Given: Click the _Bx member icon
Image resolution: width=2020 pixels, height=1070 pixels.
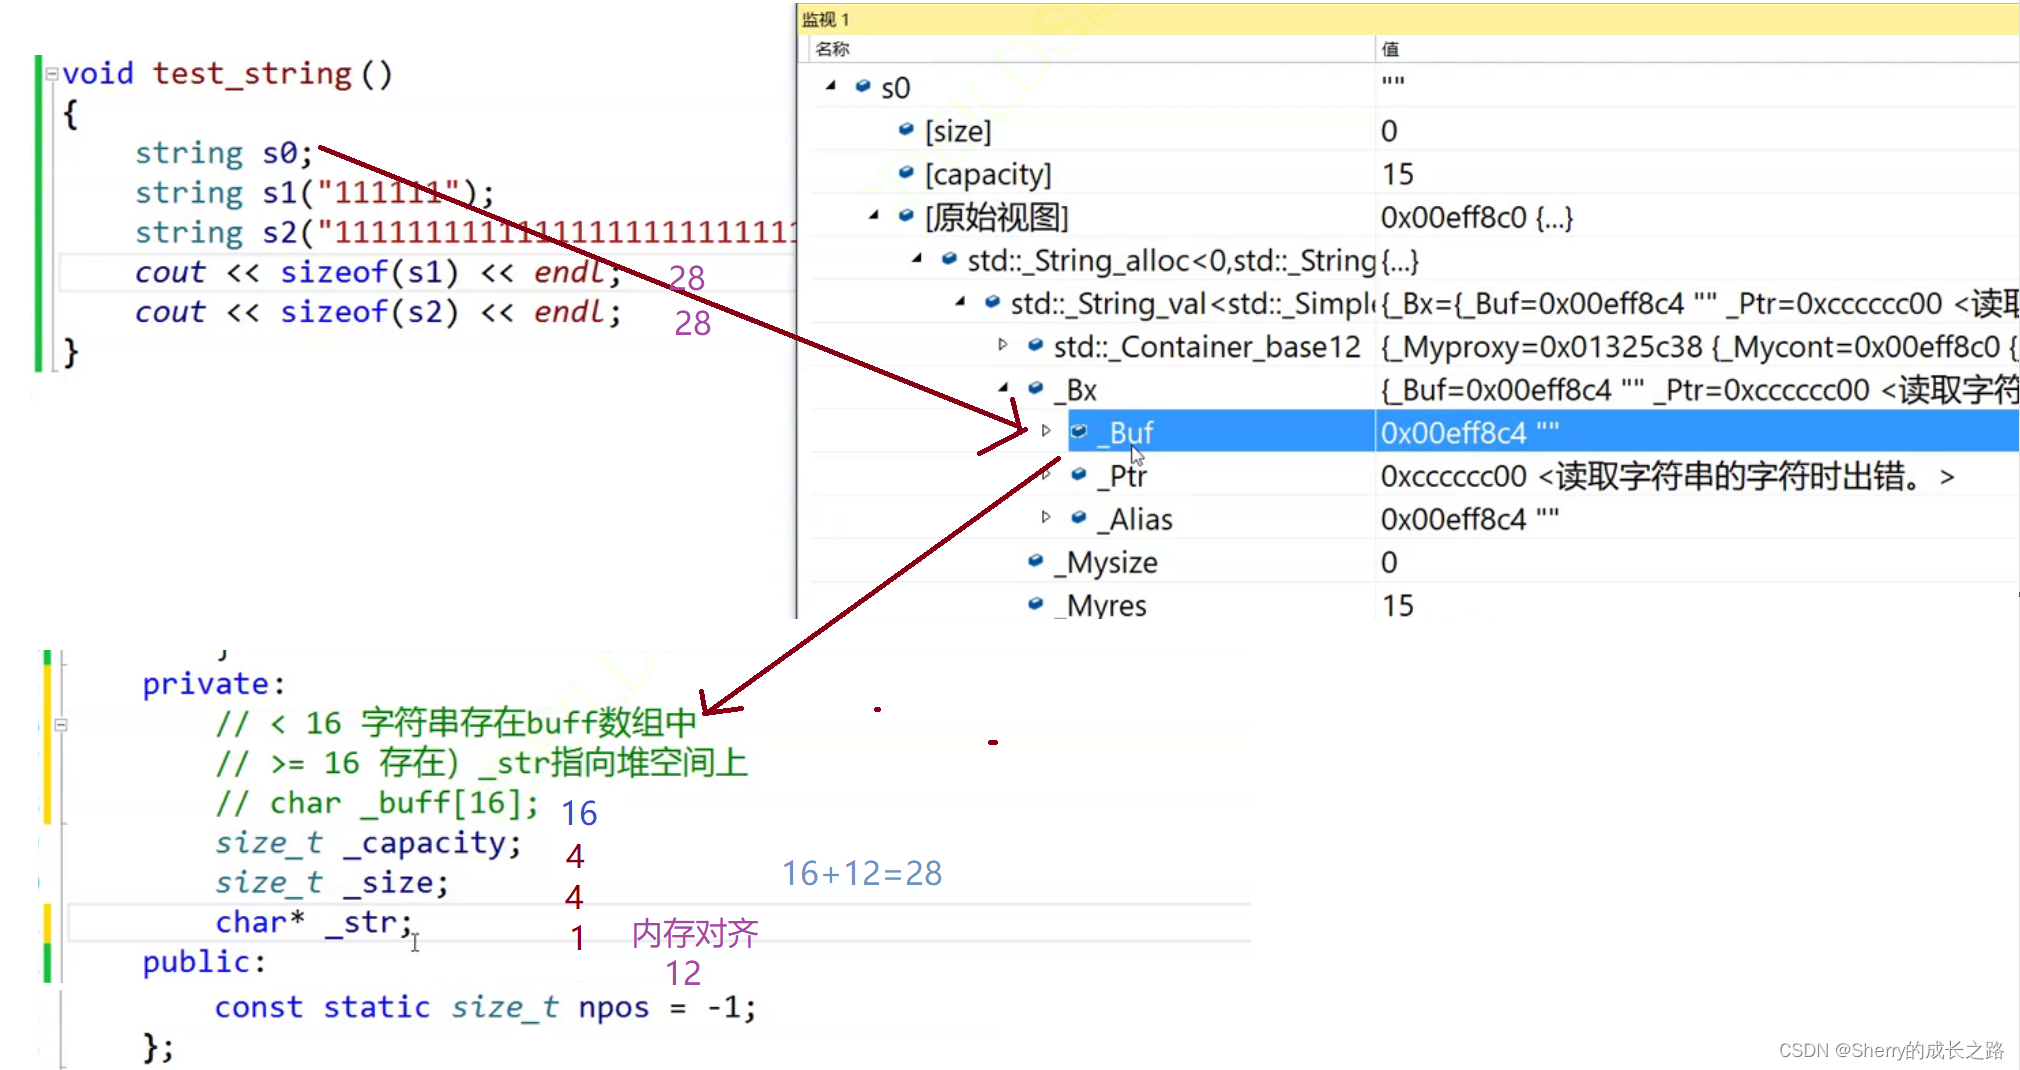Looking at the screenshot, I should click(x=1035, y=388).
